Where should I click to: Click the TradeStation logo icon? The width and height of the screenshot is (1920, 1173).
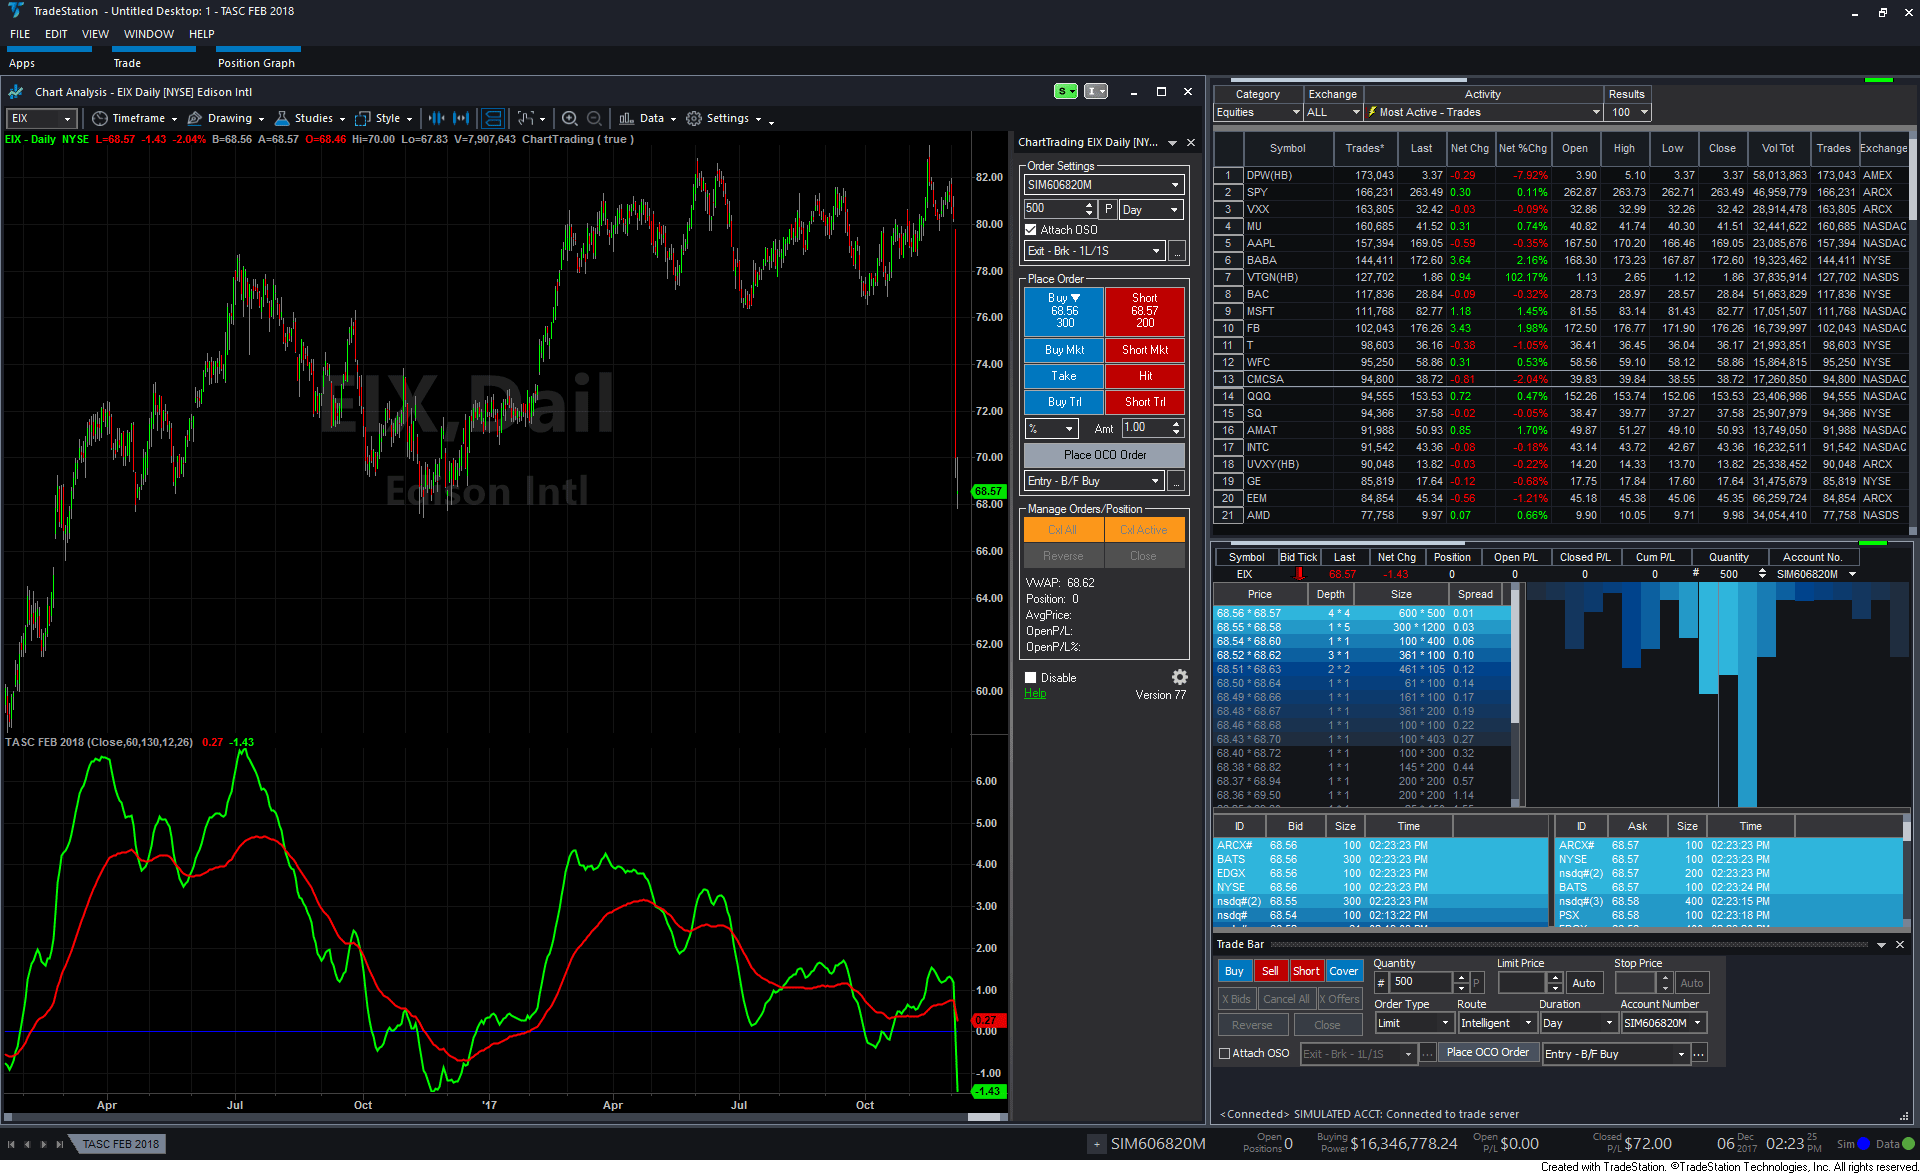click(15, 11)
